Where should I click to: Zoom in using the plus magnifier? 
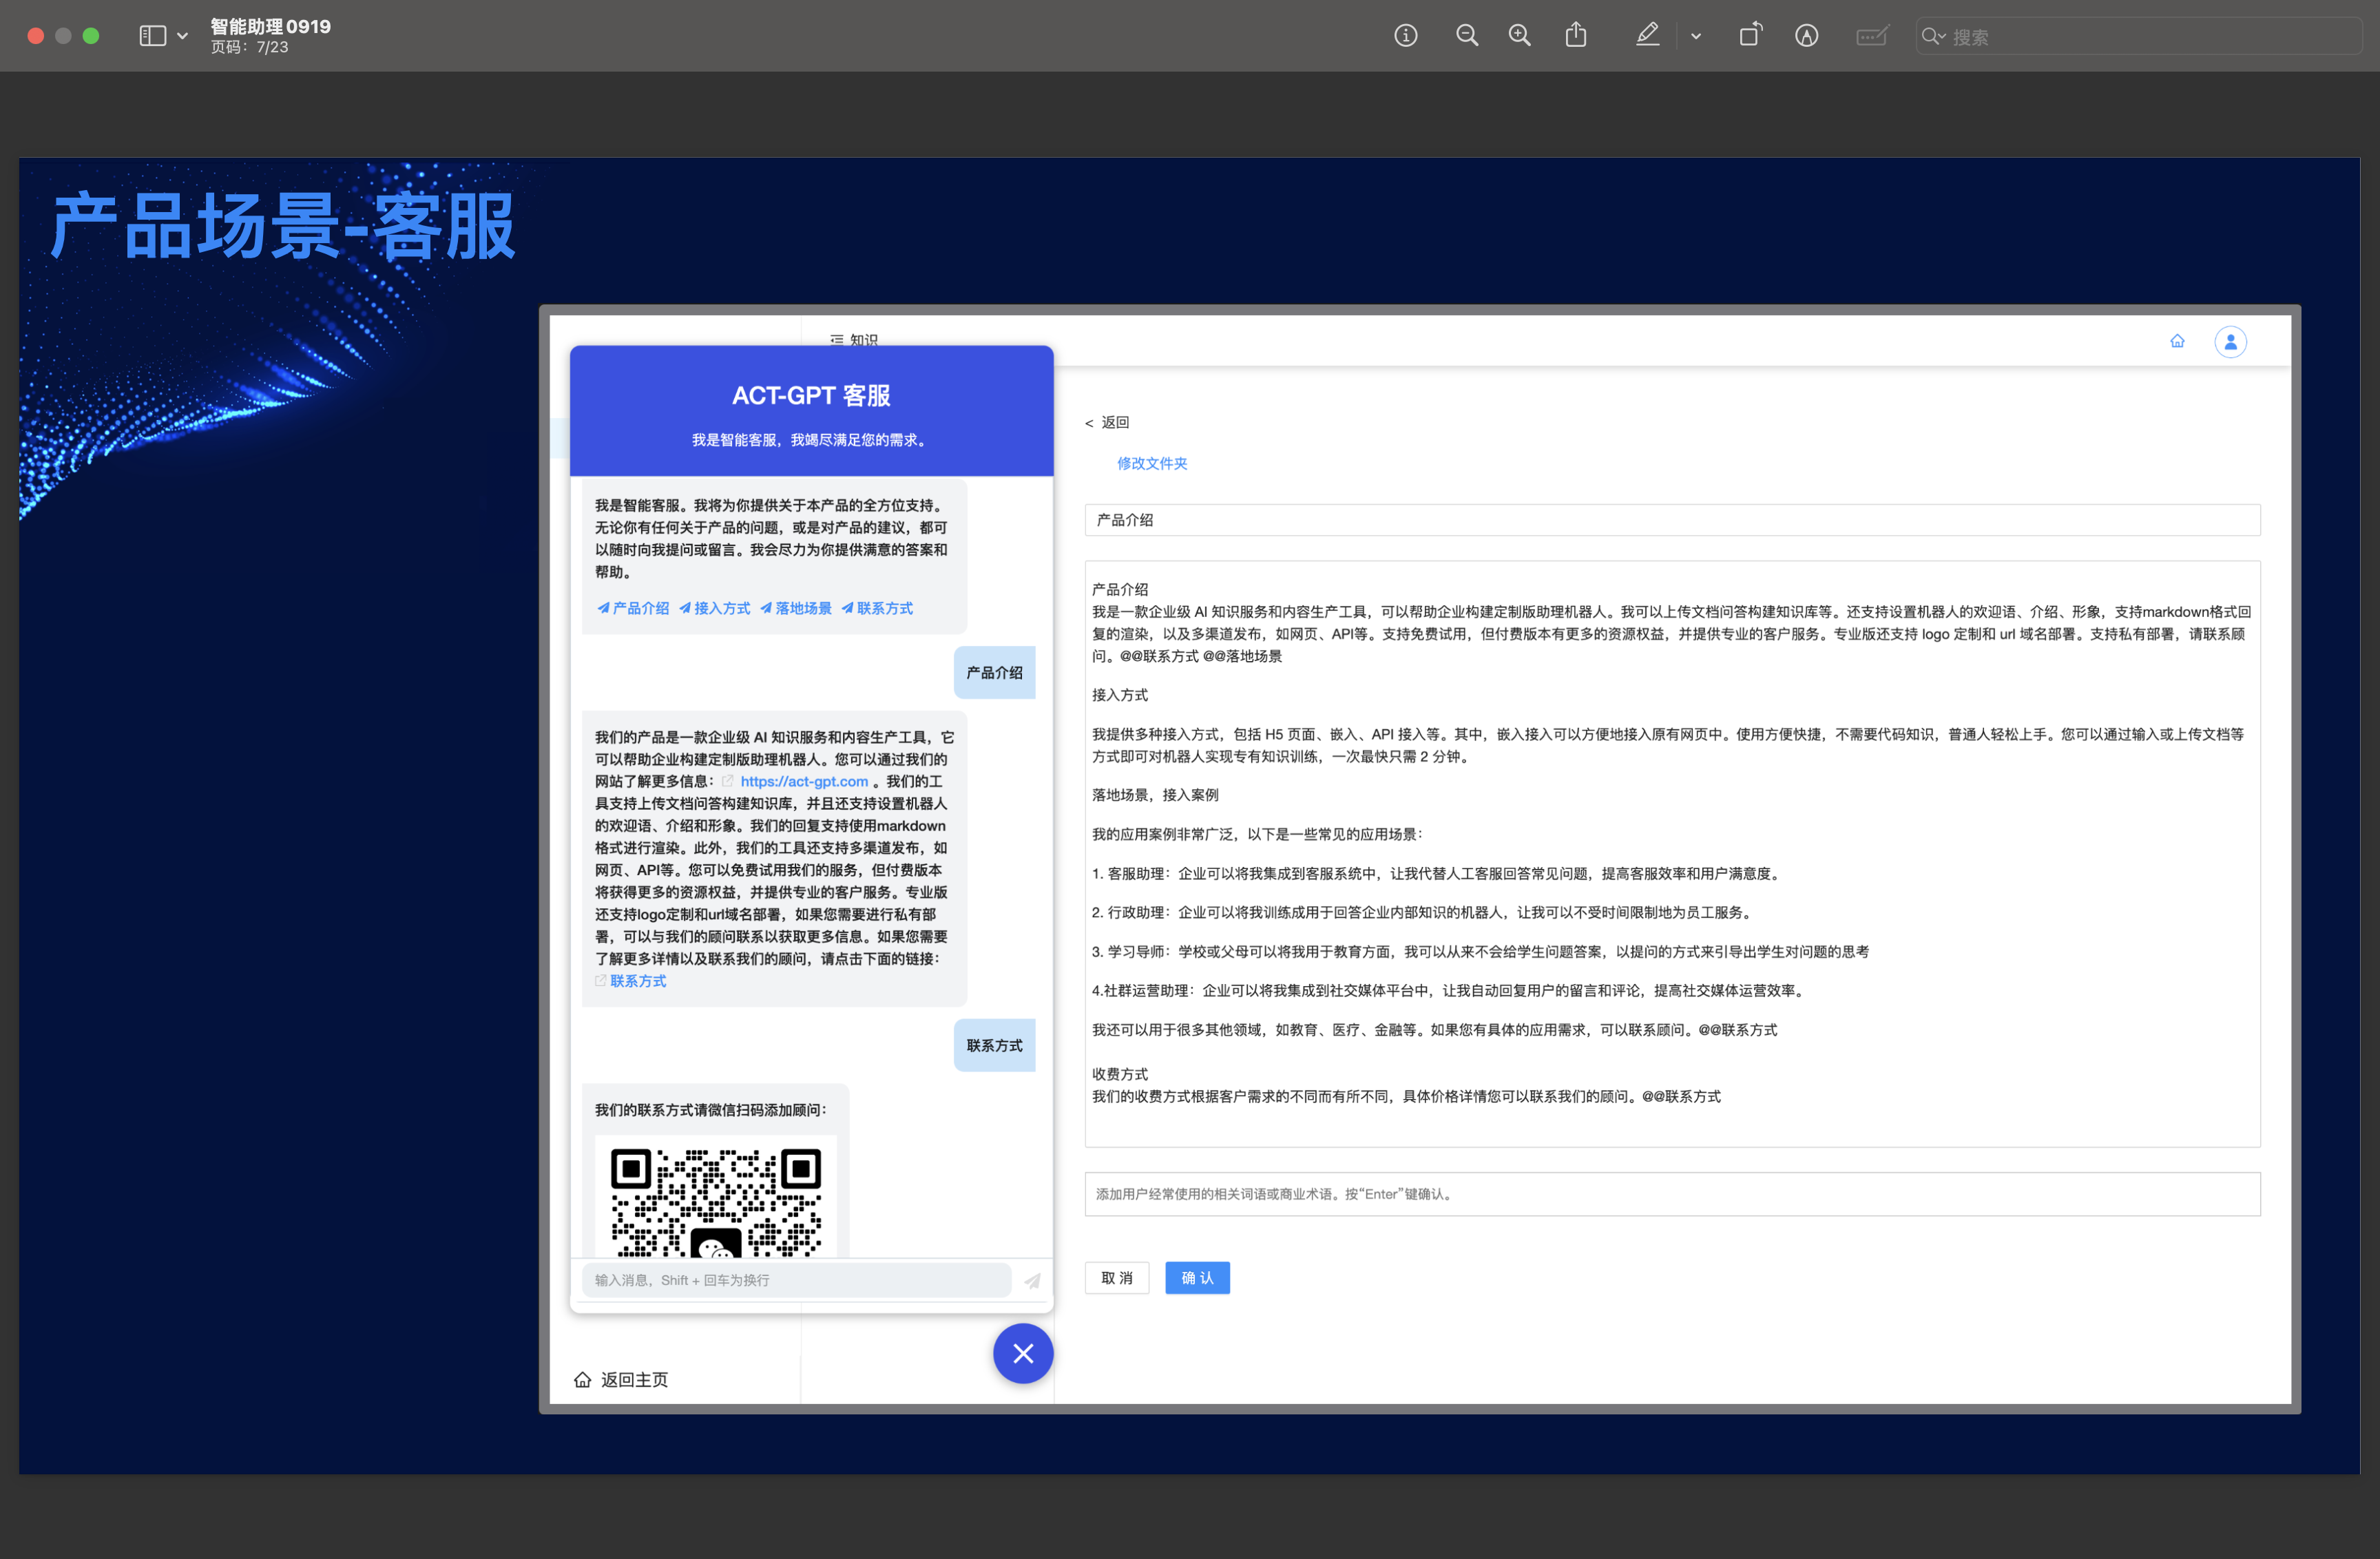click(1519, 36)
